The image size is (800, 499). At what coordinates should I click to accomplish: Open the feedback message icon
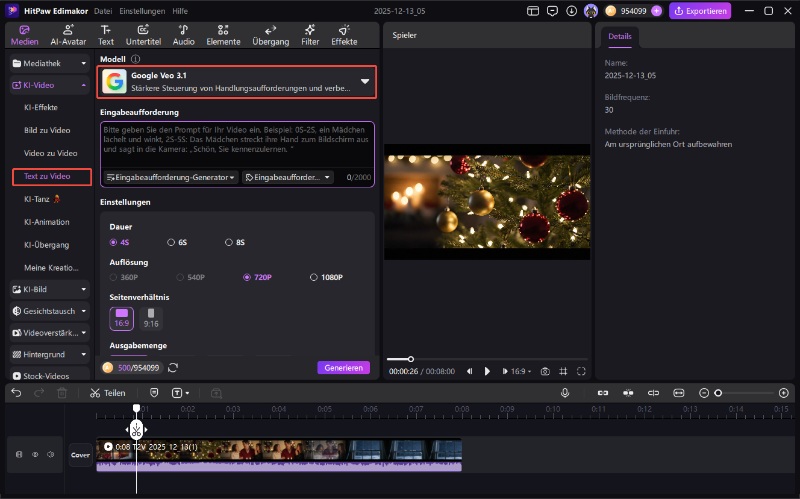(x=552, y=11)
